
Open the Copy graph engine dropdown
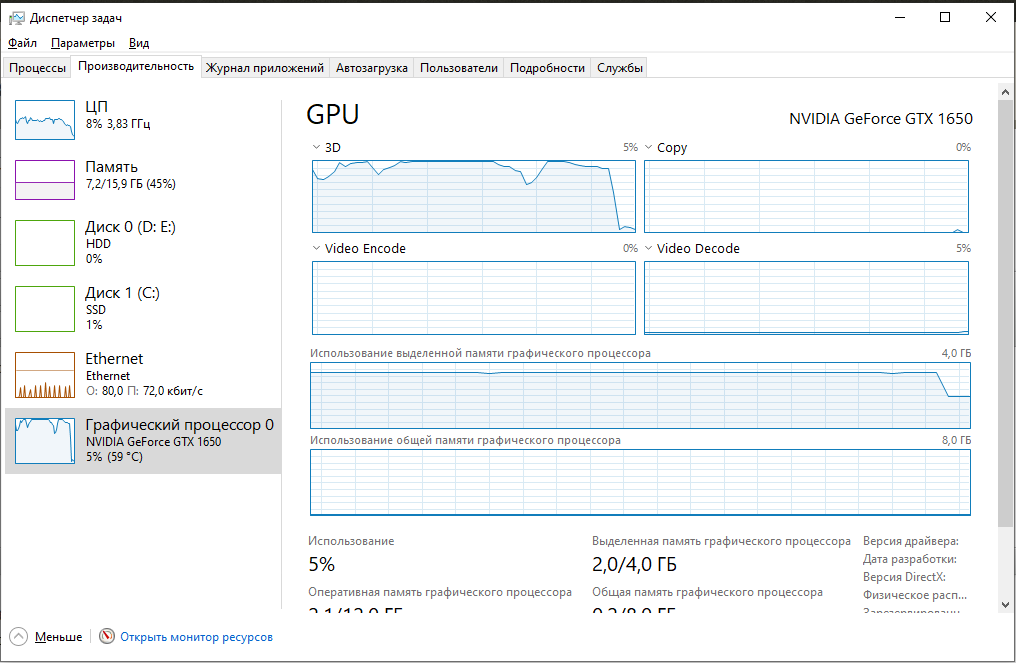(x=648, y=148)
